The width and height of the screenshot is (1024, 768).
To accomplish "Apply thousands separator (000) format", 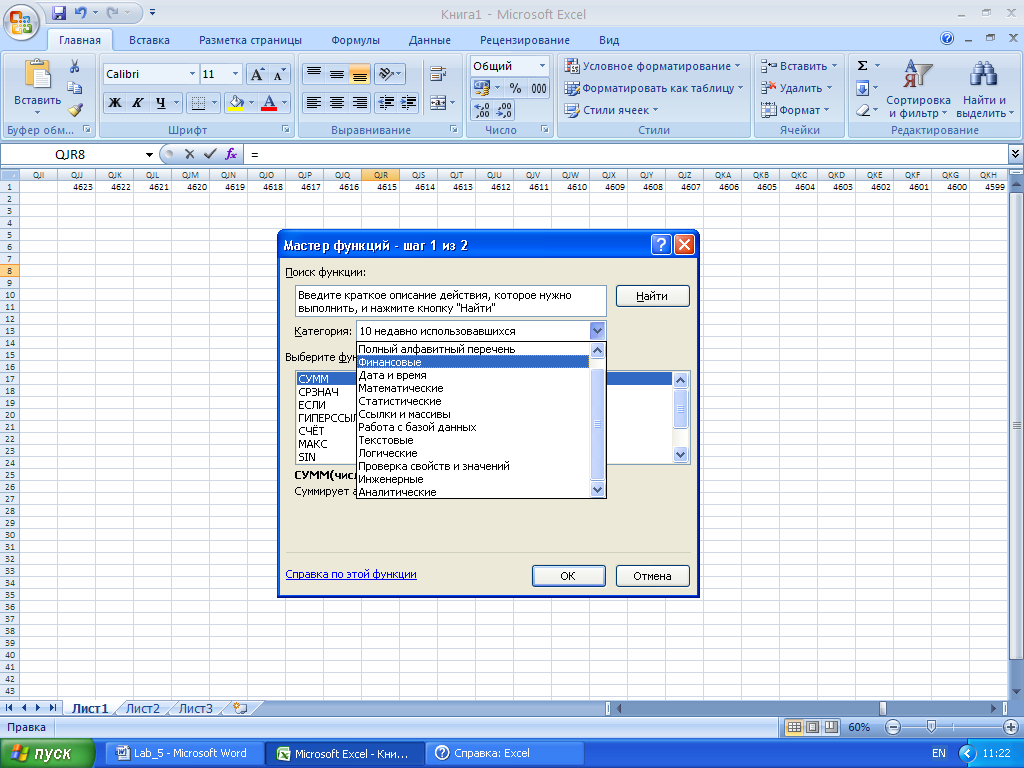I will click(x=539, y=88).
